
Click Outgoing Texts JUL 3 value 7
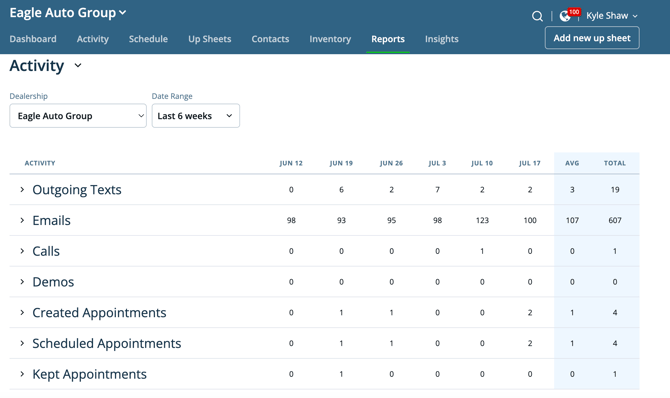(x=438, y=189)
